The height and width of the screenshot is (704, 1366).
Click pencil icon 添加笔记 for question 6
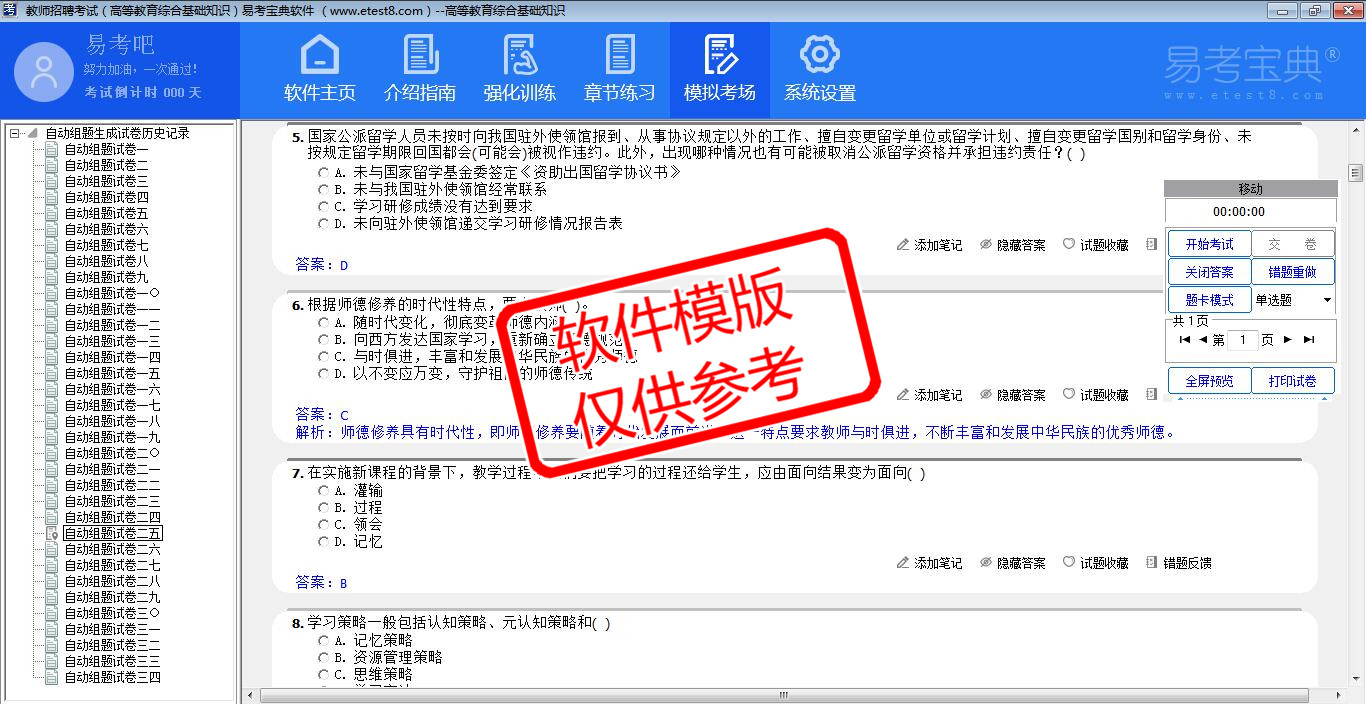tap(903, 395)
